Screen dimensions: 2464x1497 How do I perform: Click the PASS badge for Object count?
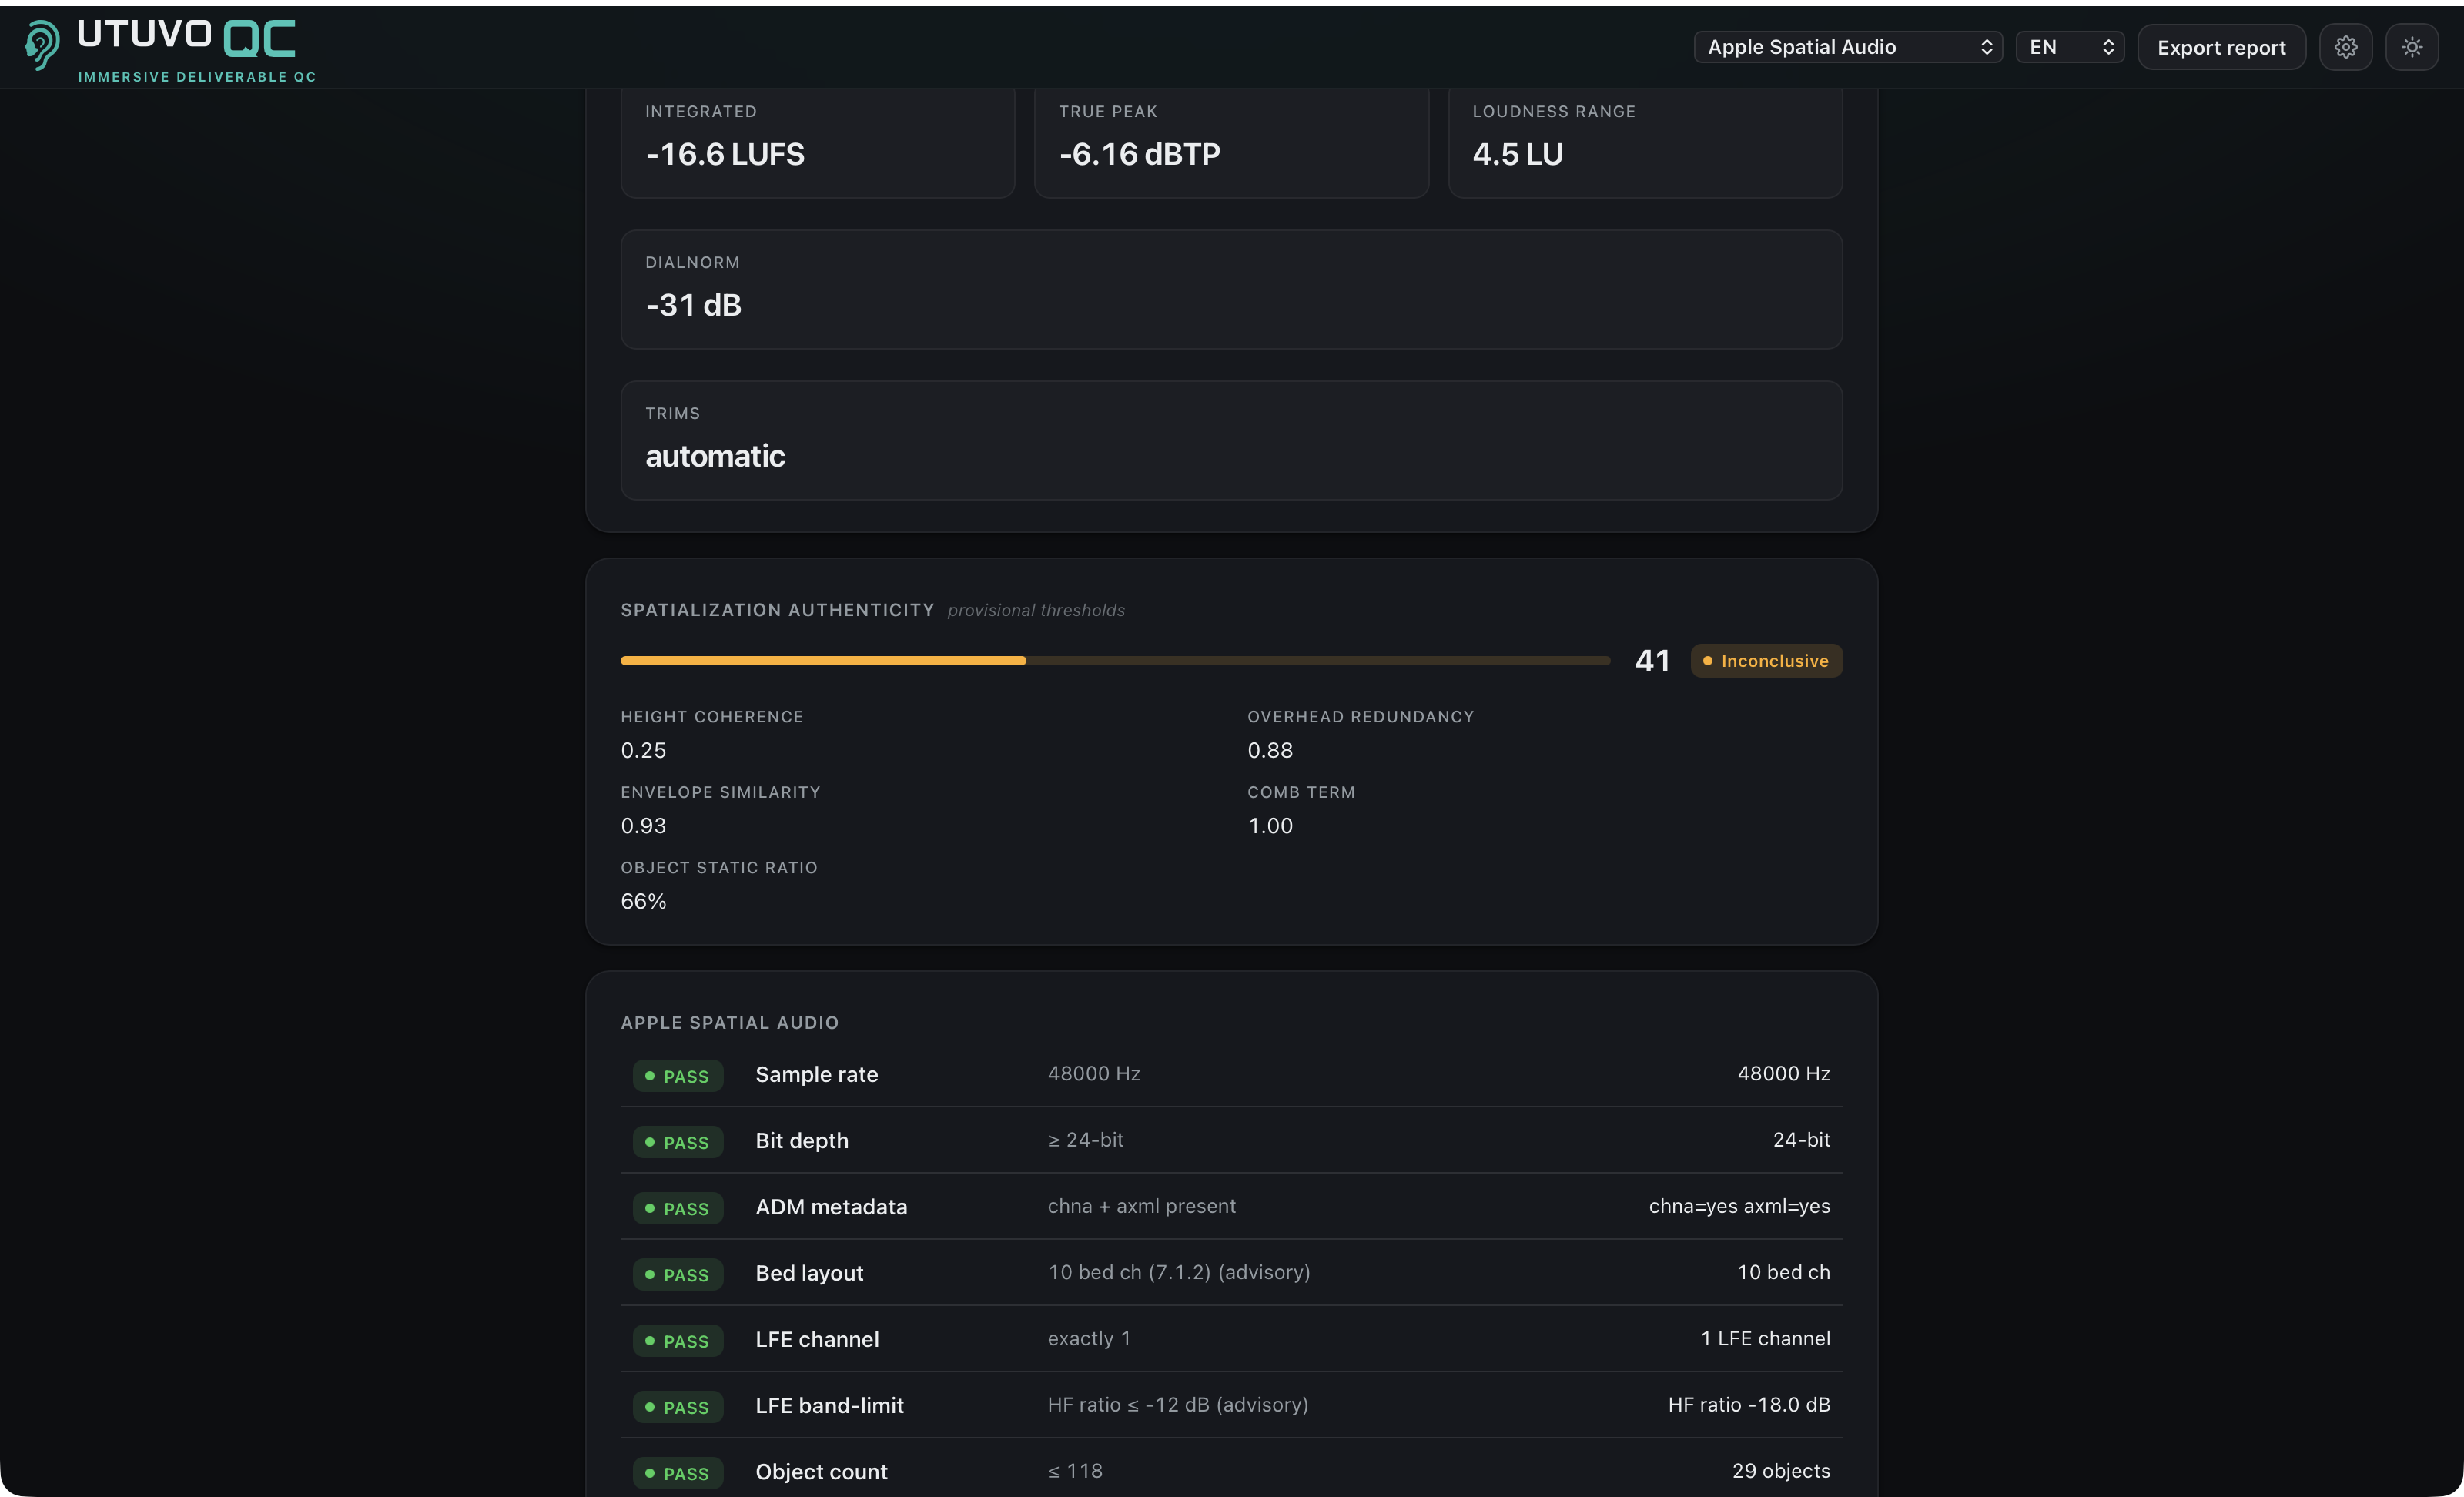click(677, 1473)
